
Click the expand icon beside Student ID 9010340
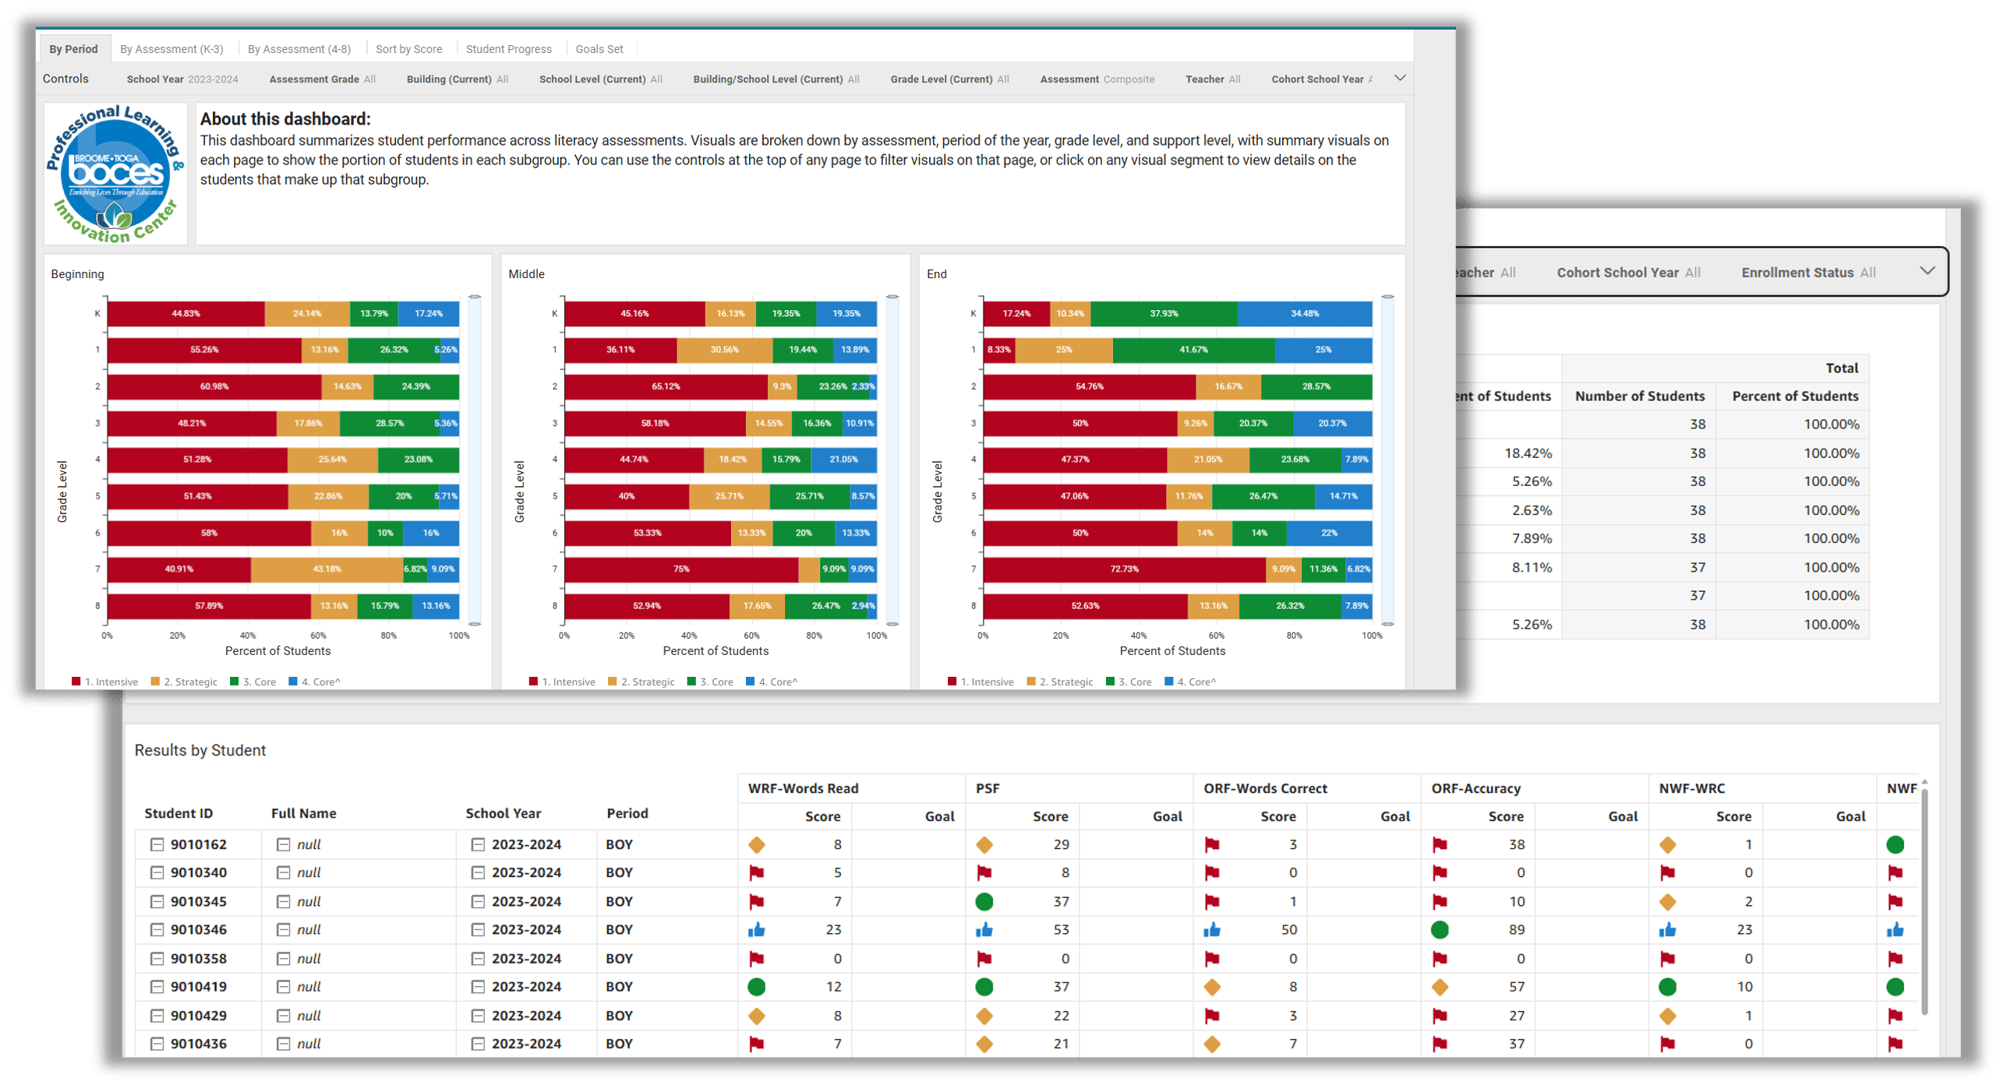click(x=157, y=872)
